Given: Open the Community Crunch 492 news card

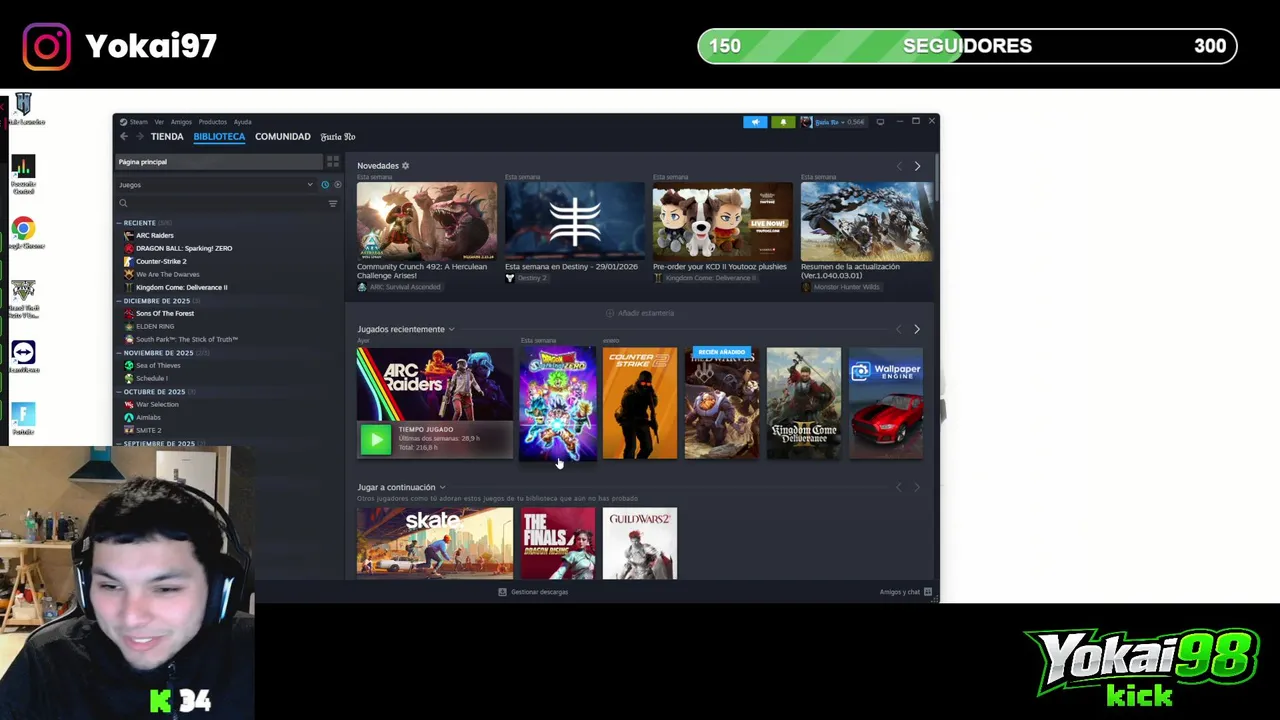Looking at the screenshot, I should (x=427, y=222).
